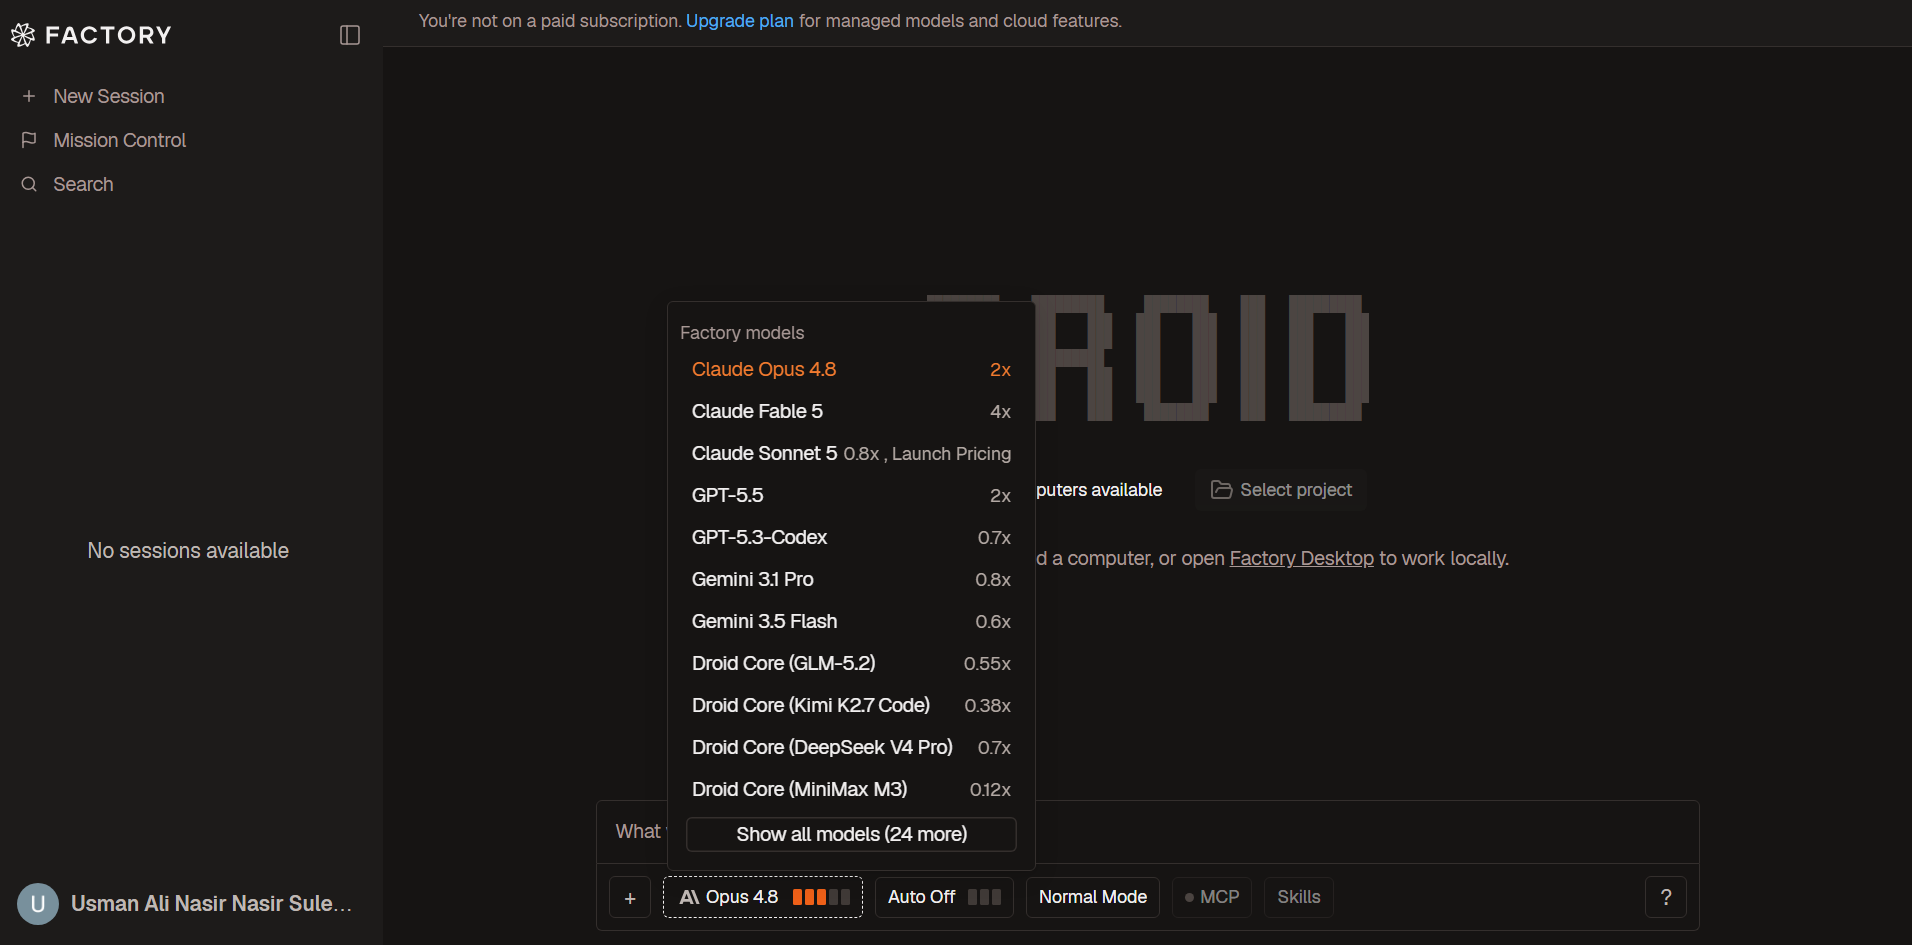Screen dimensions: 1912x945
Task: Open the Opus 4.8 model selector dropdown
Action: 763,897
